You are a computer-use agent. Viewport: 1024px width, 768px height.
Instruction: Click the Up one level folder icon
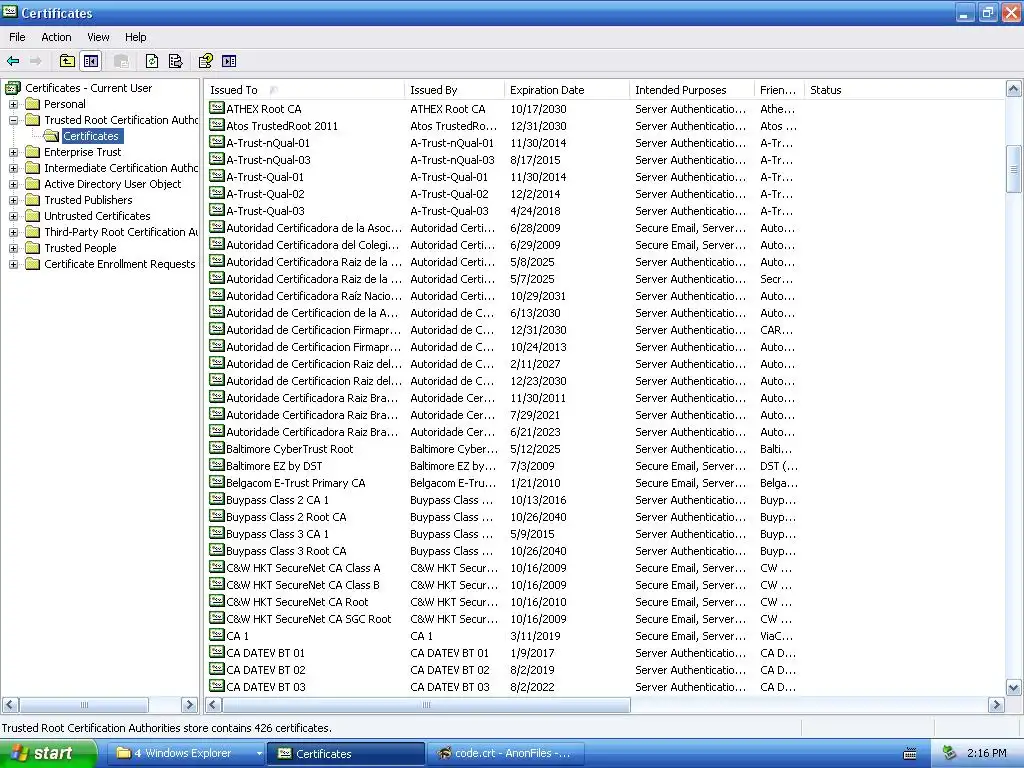point(67,61)
